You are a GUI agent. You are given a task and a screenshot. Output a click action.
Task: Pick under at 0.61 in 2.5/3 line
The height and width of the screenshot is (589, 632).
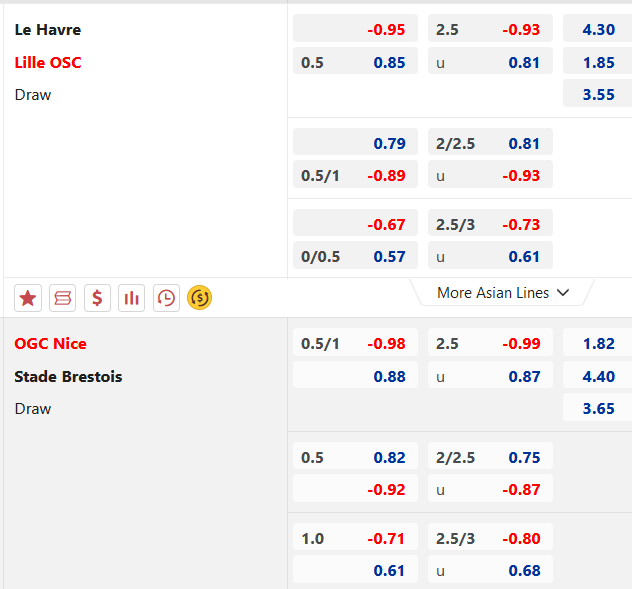click(x=490, y=255)
